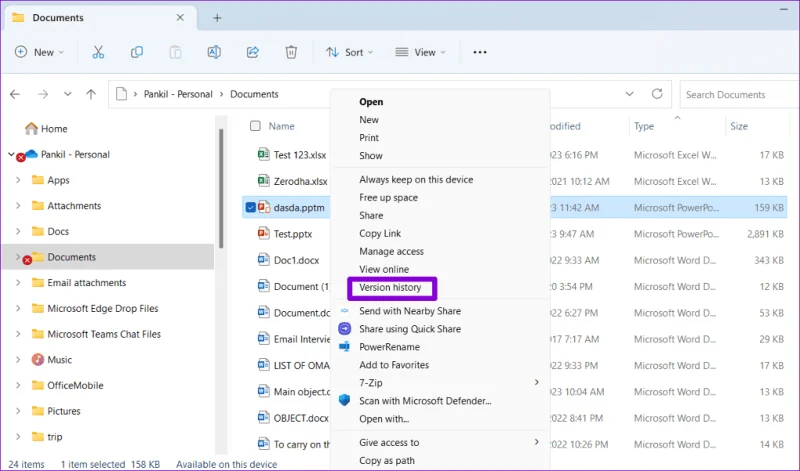The height and width of the screenshot is (471, 800).
Task: Click the navigation pane scrollbar
Action: pyautogui.click(x=221, y=189)
